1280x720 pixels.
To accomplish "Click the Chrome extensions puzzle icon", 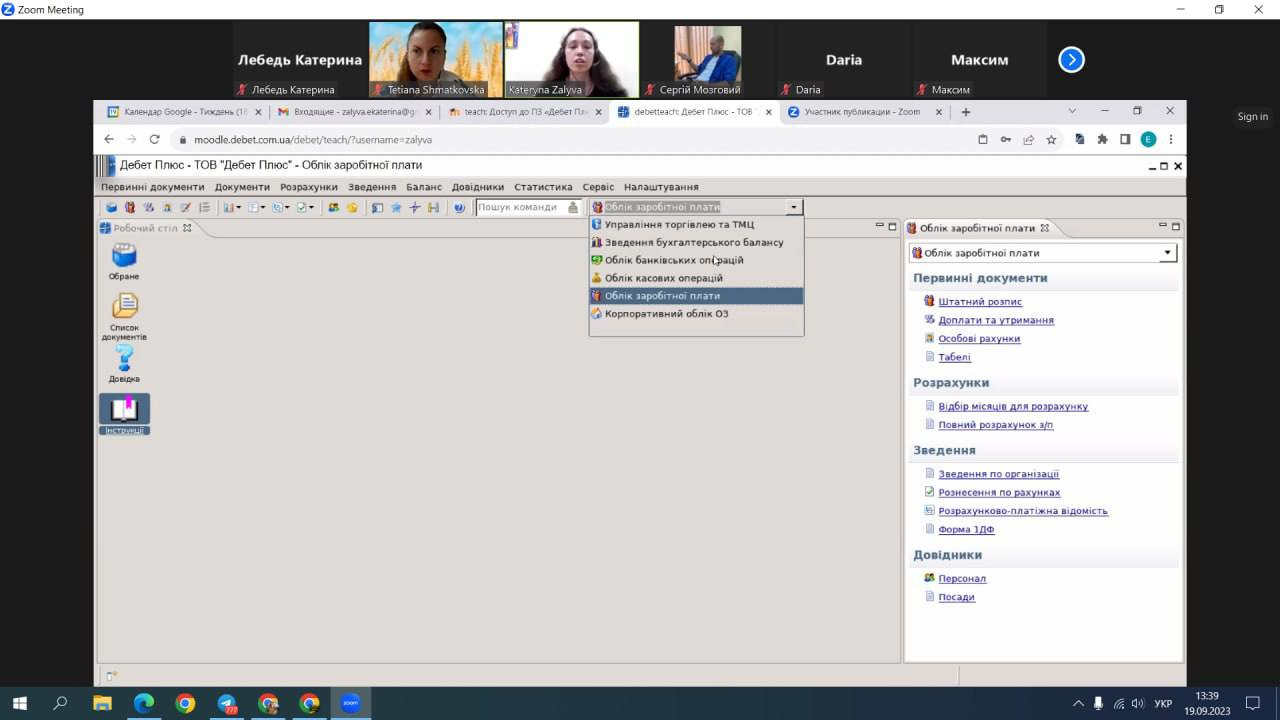I will click(1102, 140).
